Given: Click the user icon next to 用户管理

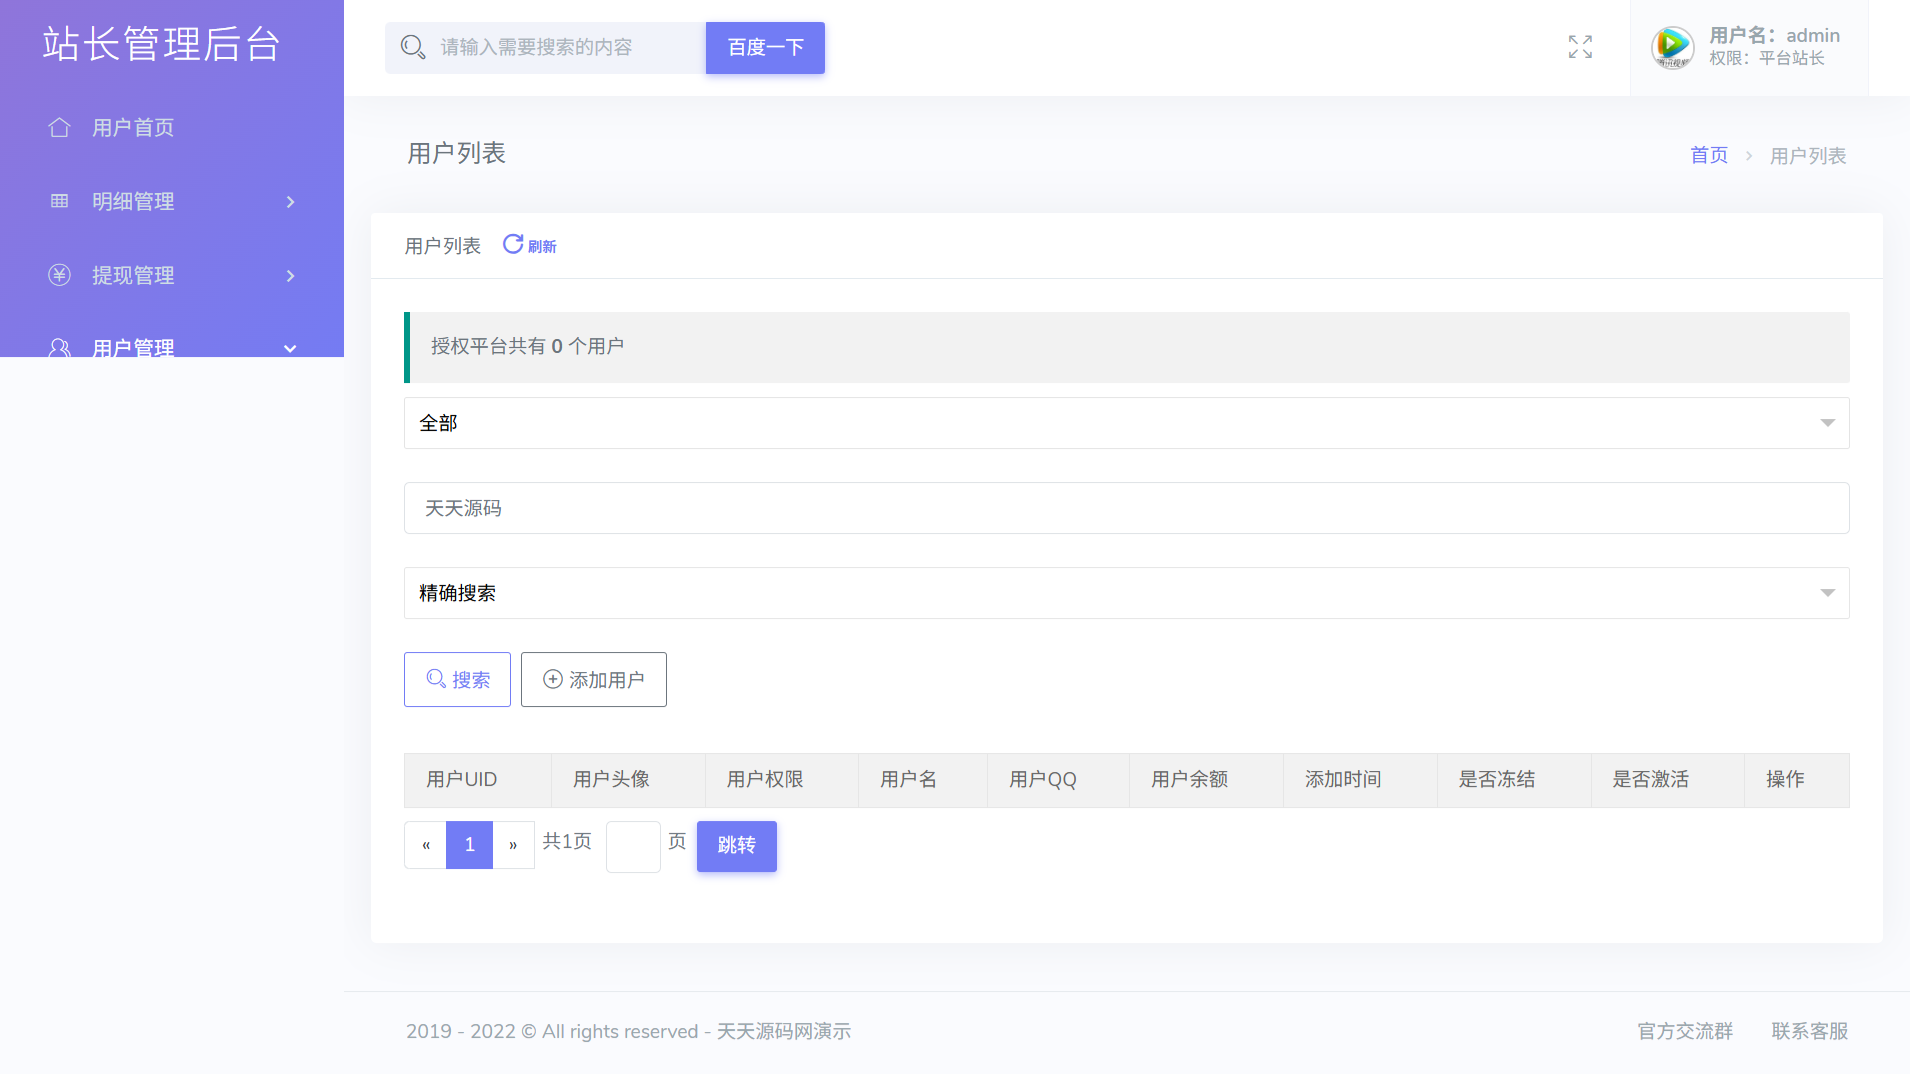Looking at the screenshot, I should 59,348.
